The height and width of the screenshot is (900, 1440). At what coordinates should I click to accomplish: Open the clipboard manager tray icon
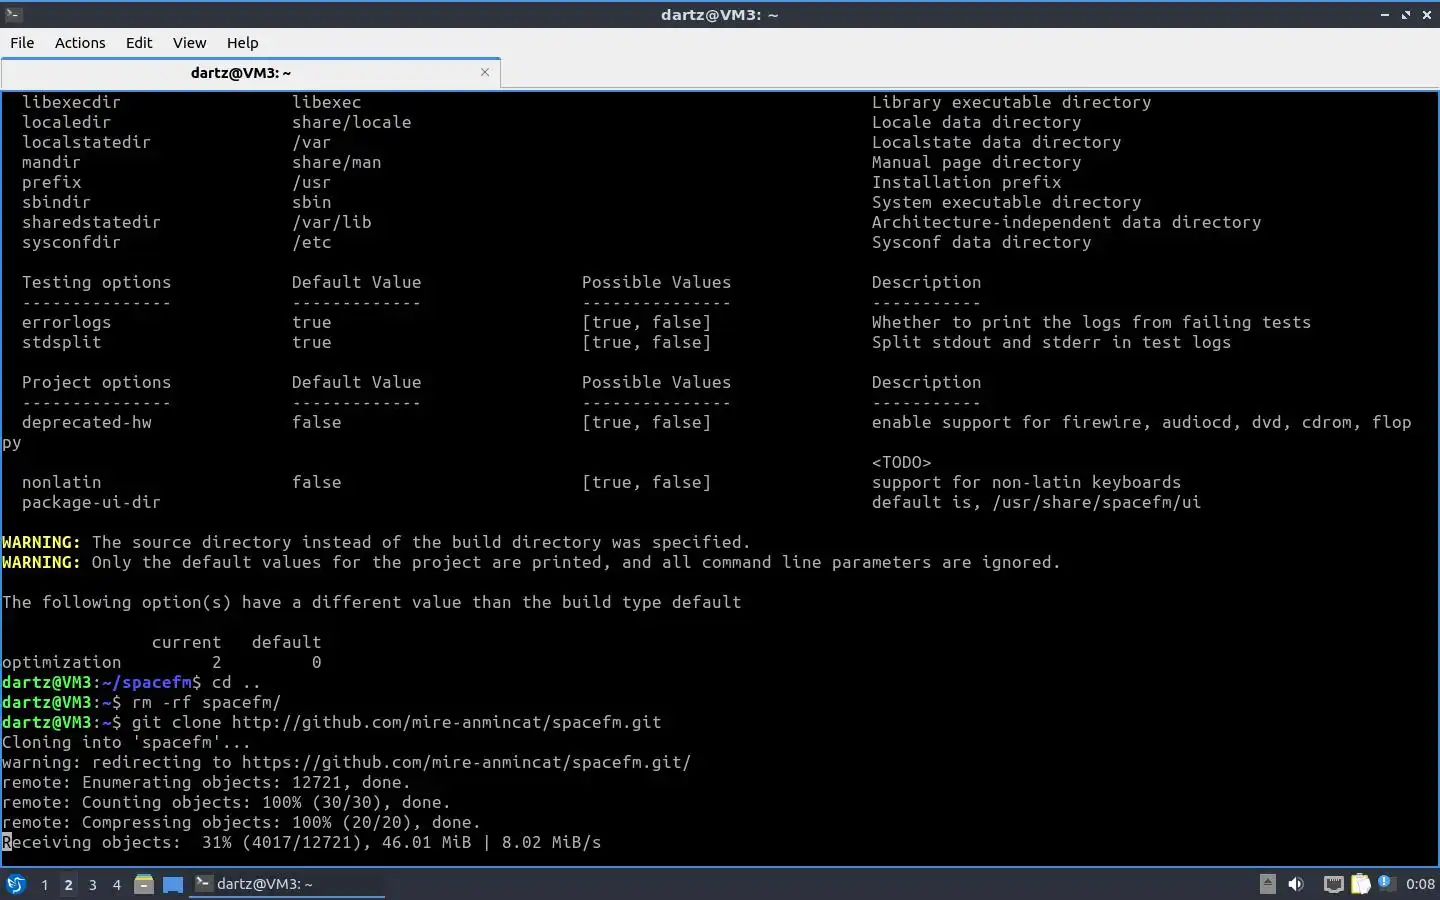click(1360, 884)
